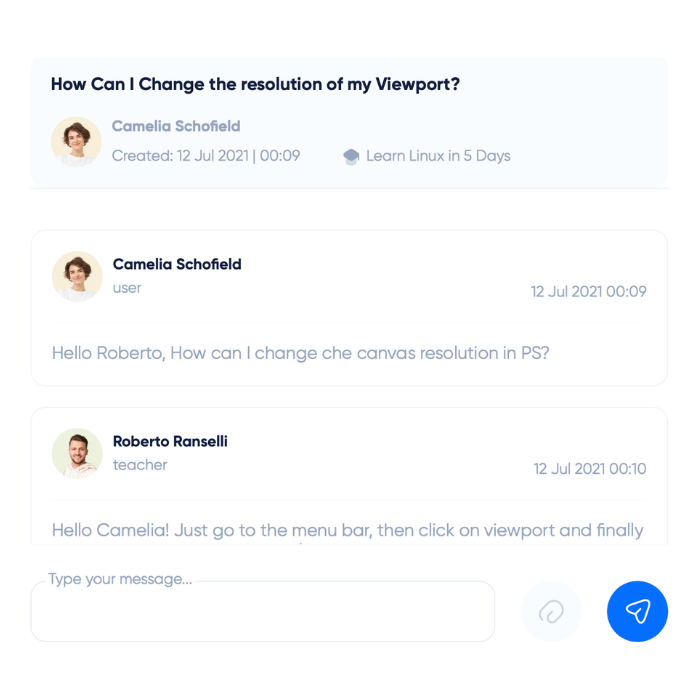Select Camelia's 'Hello Roberto' message text
This screenshot has height=700, width=700.
point(300,353)
